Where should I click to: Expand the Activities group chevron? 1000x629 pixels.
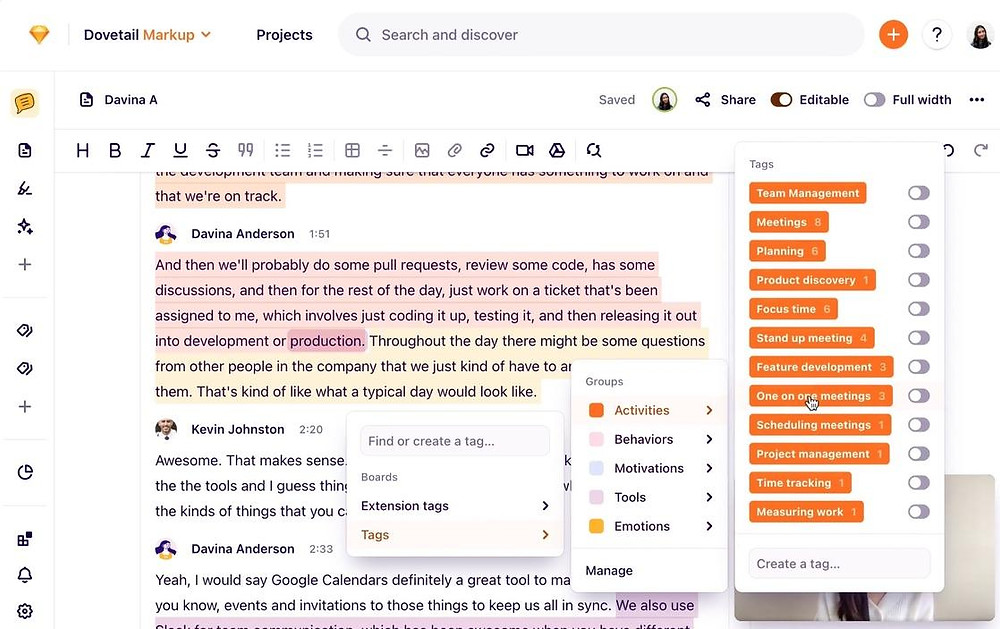709,410
